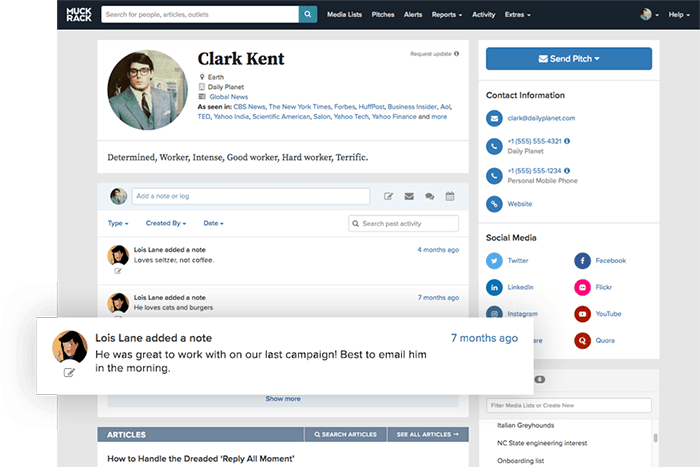Open the Forbes outlet link
Image resolution: width=700 pixels, height=467 pixels.
coord(345,107)
